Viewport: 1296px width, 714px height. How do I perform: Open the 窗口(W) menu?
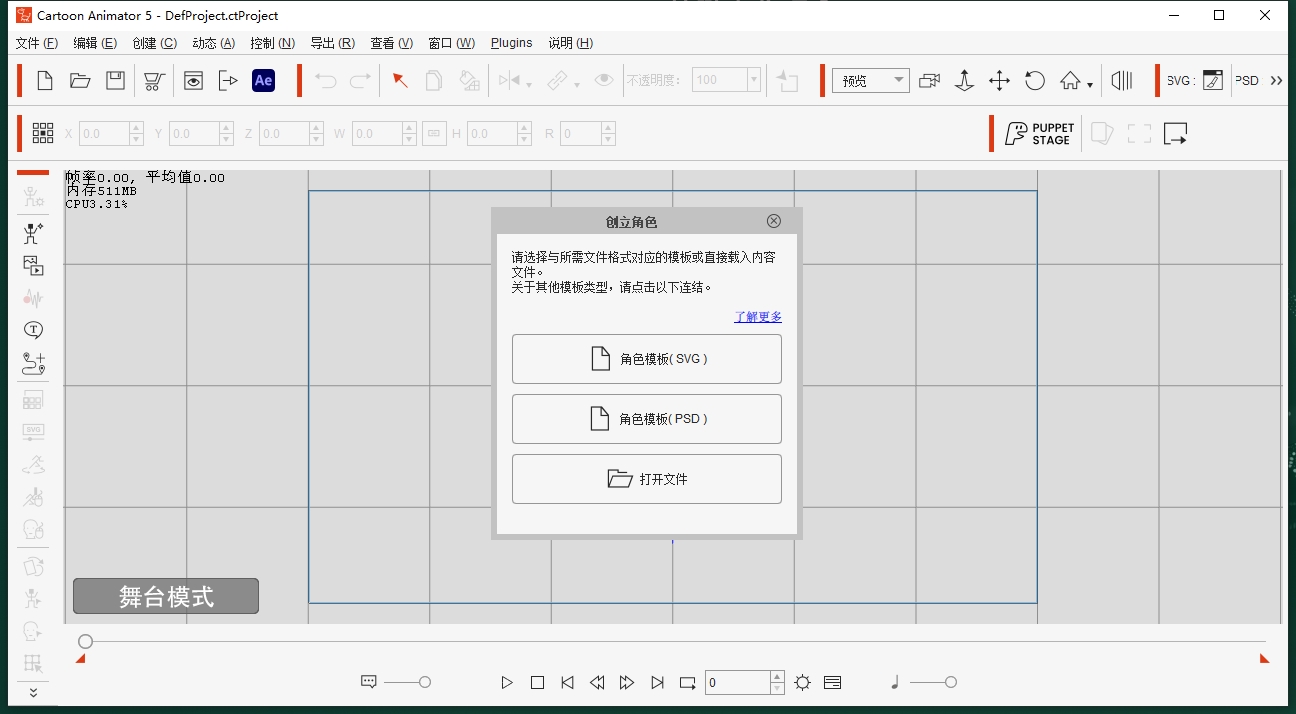[x=451, y=43]
